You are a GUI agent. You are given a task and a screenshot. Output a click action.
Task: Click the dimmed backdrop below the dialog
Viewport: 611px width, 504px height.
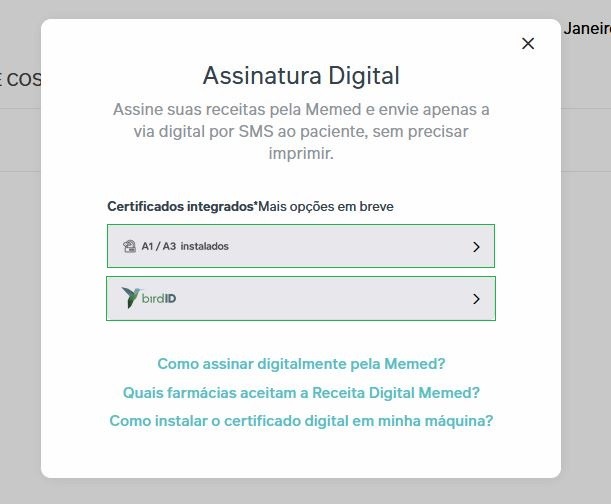point(301,491)
